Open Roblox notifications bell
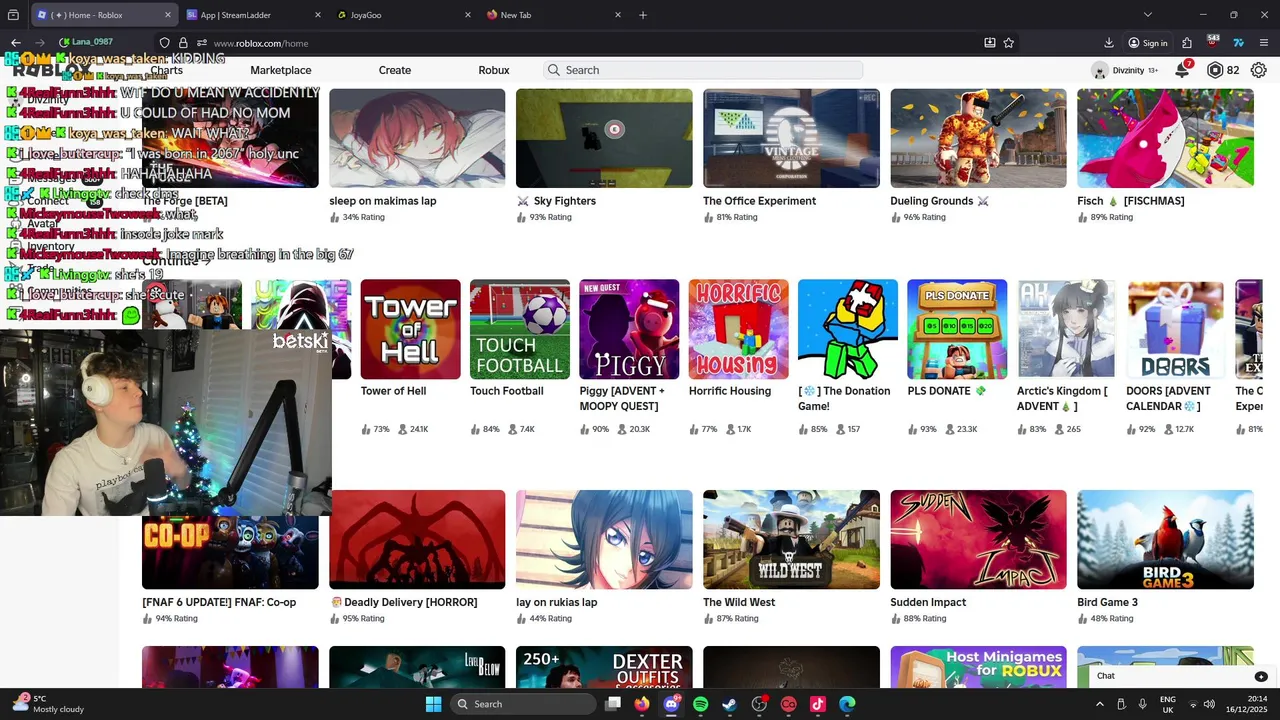The height and width of the screenshot is (720, 1280). [1182, 70]
